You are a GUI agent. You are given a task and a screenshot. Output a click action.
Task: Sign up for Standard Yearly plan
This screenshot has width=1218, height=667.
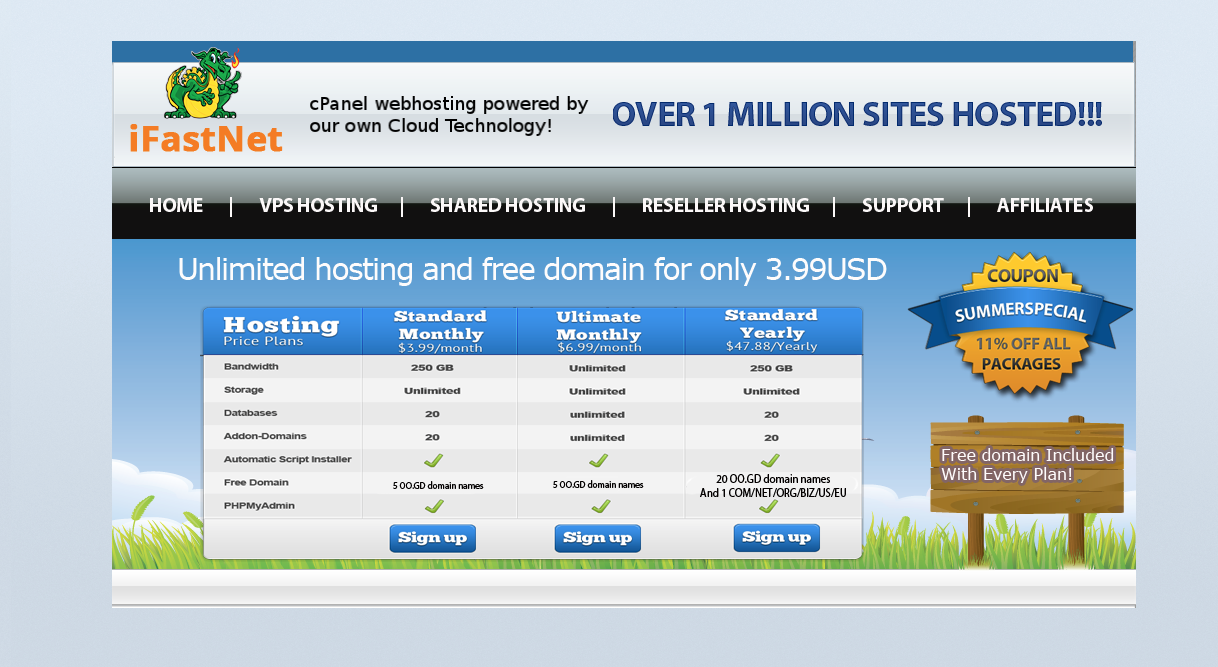777,537
